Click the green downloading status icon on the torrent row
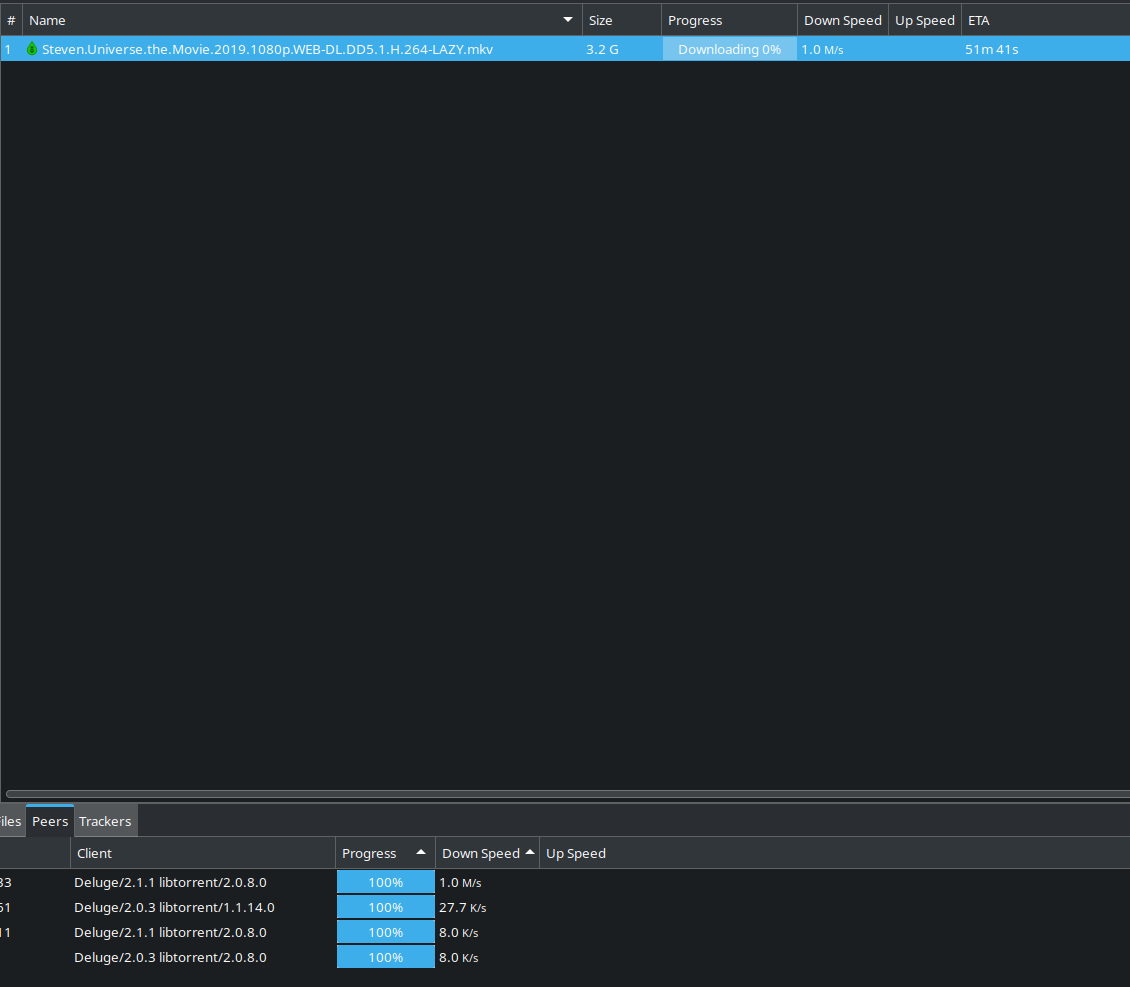 click(32, 49)
